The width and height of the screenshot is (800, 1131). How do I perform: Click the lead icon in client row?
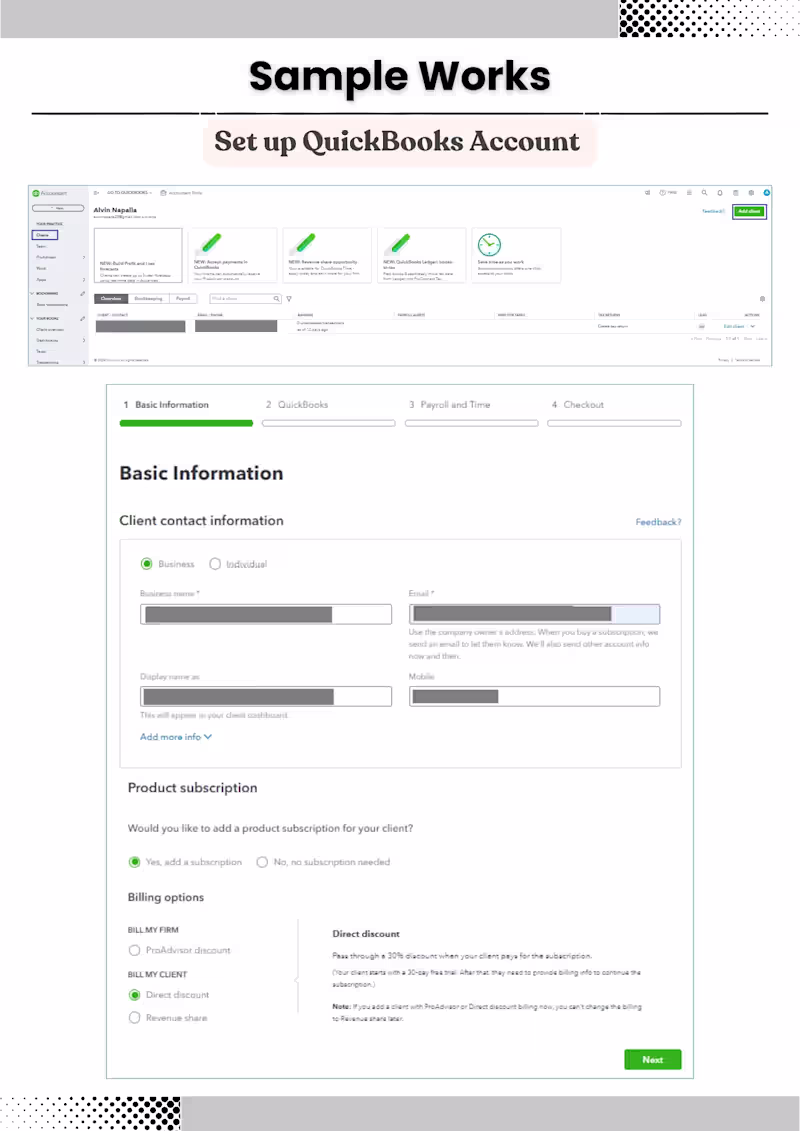[701, 326]
